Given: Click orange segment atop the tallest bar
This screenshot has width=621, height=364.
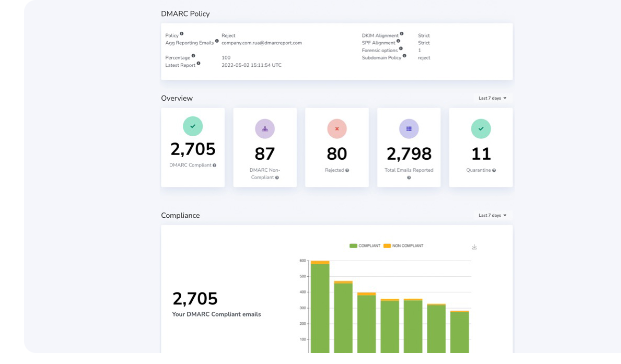Looking at the screenshot, I should click(320, 262).
